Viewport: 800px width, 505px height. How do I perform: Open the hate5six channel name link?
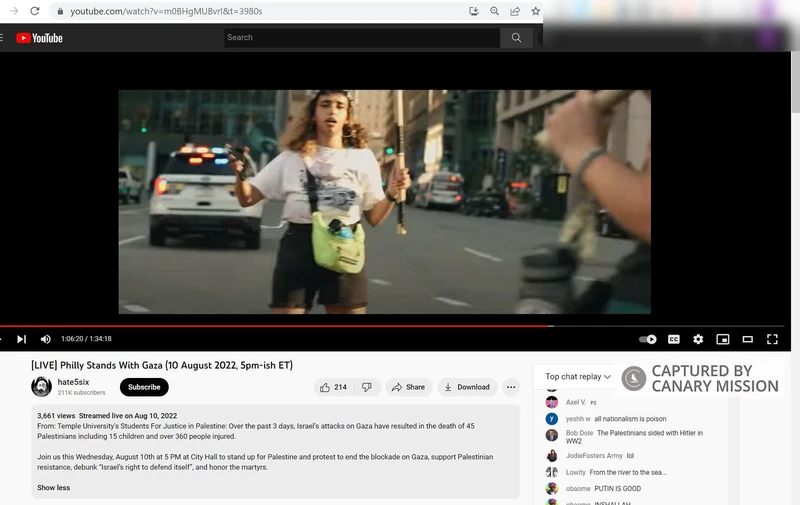pos(73,382)
